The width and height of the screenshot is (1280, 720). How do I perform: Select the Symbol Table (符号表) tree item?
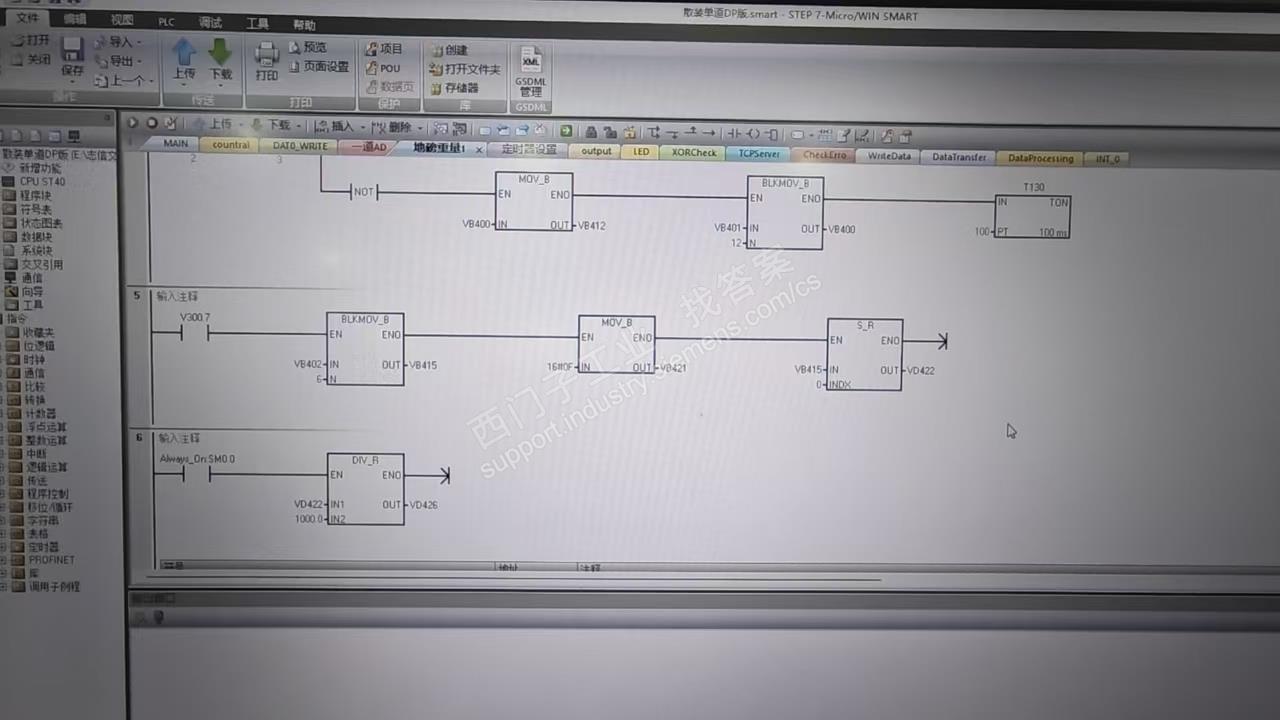click(34, 210)
